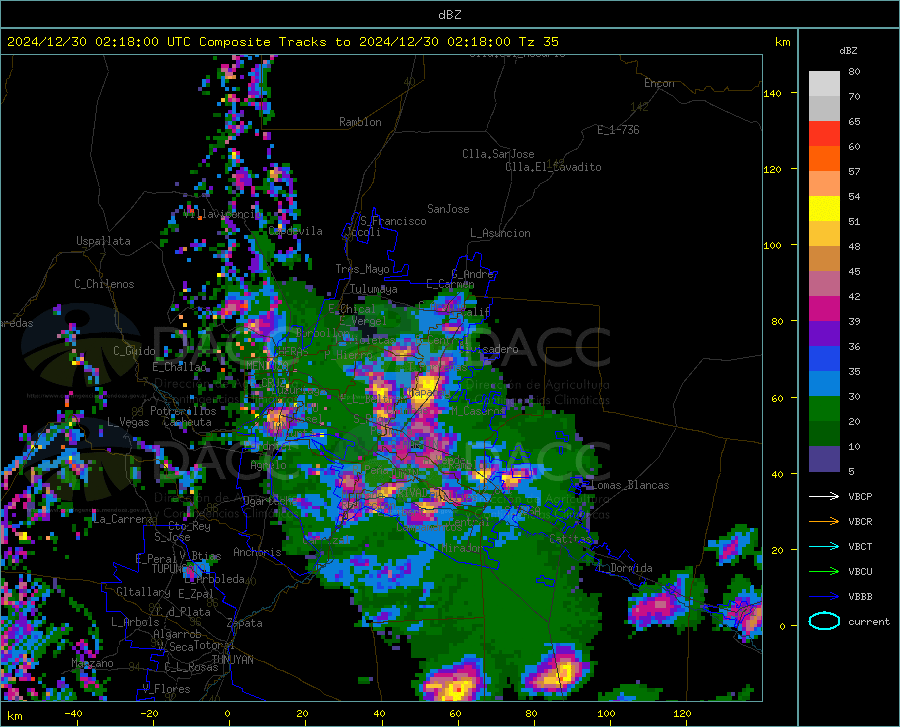The height and width of the screenshot is (727, 900).
Task: Click the cyan VBCT arrow icon
Action: pos(824,546)
